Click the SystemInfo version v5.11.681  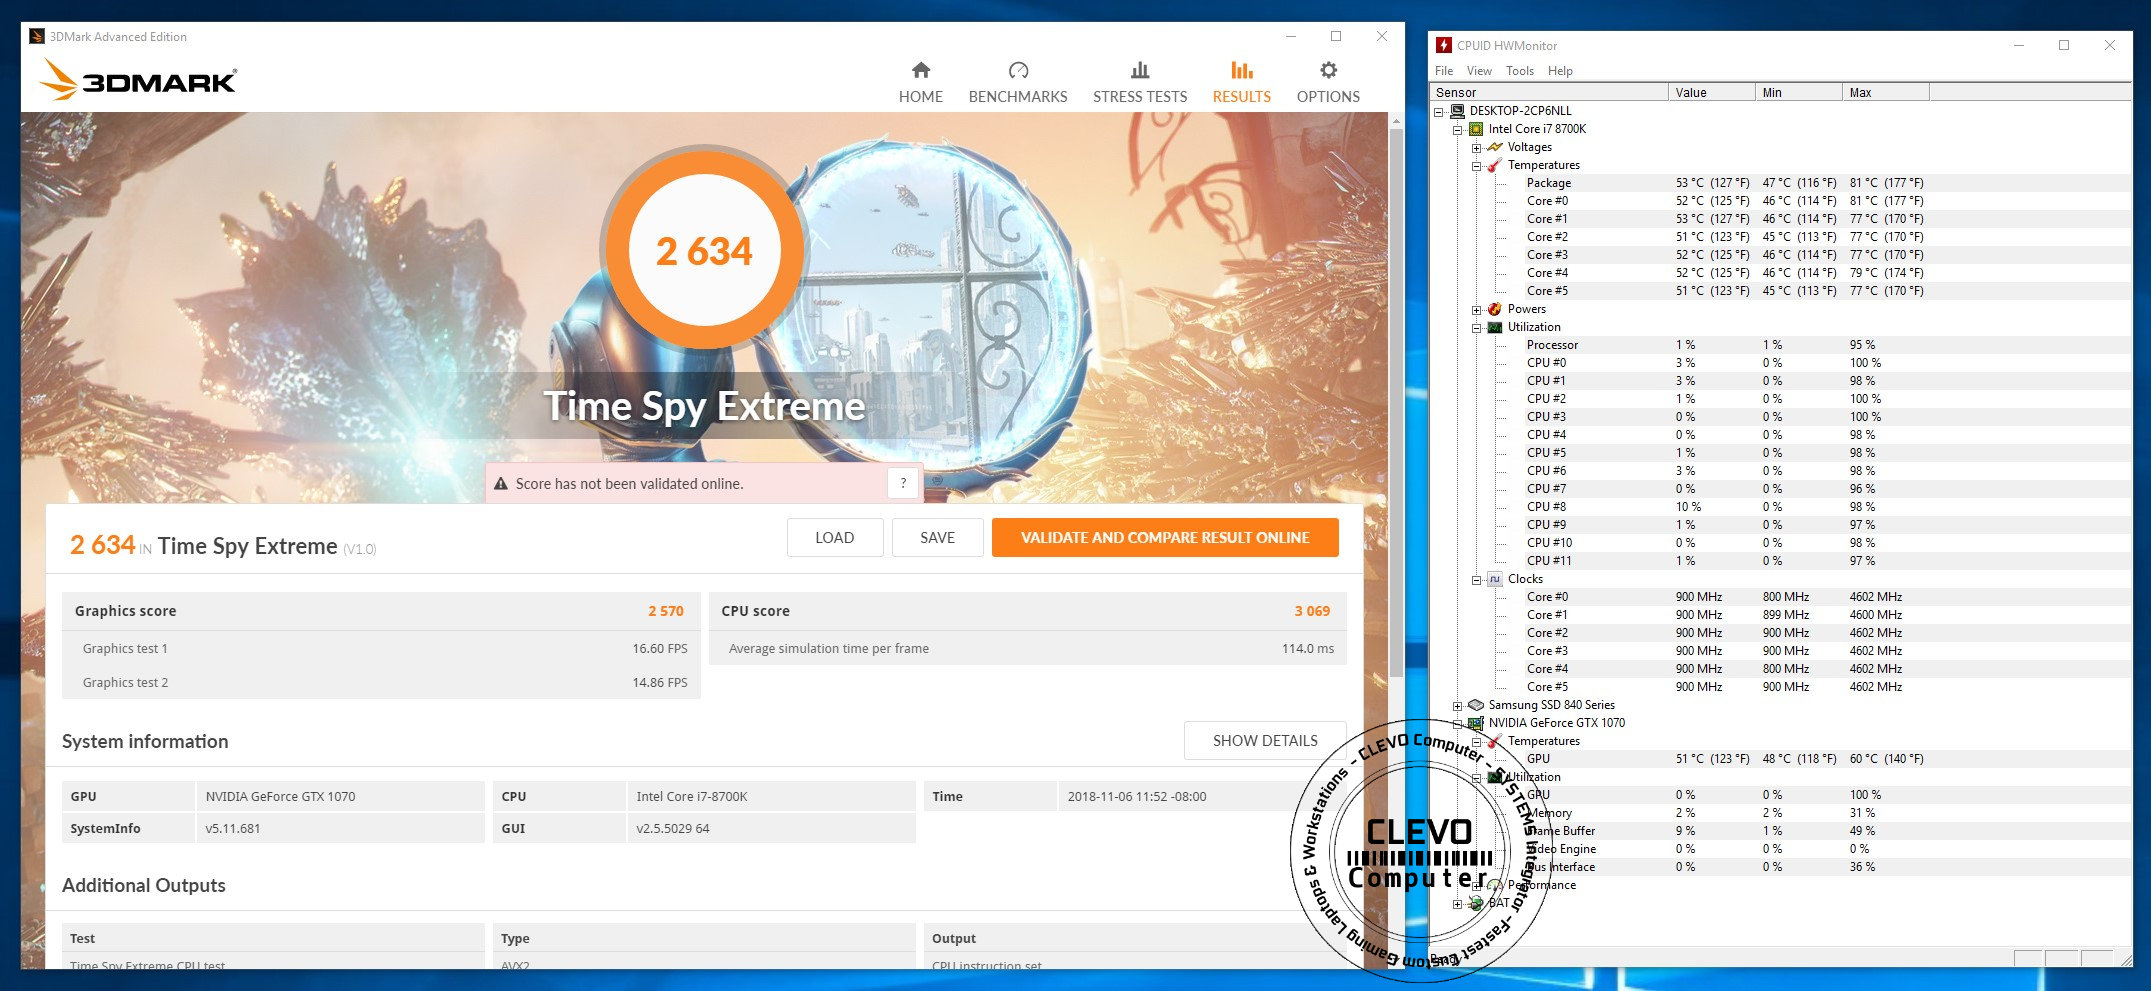(x=233, y=829)
